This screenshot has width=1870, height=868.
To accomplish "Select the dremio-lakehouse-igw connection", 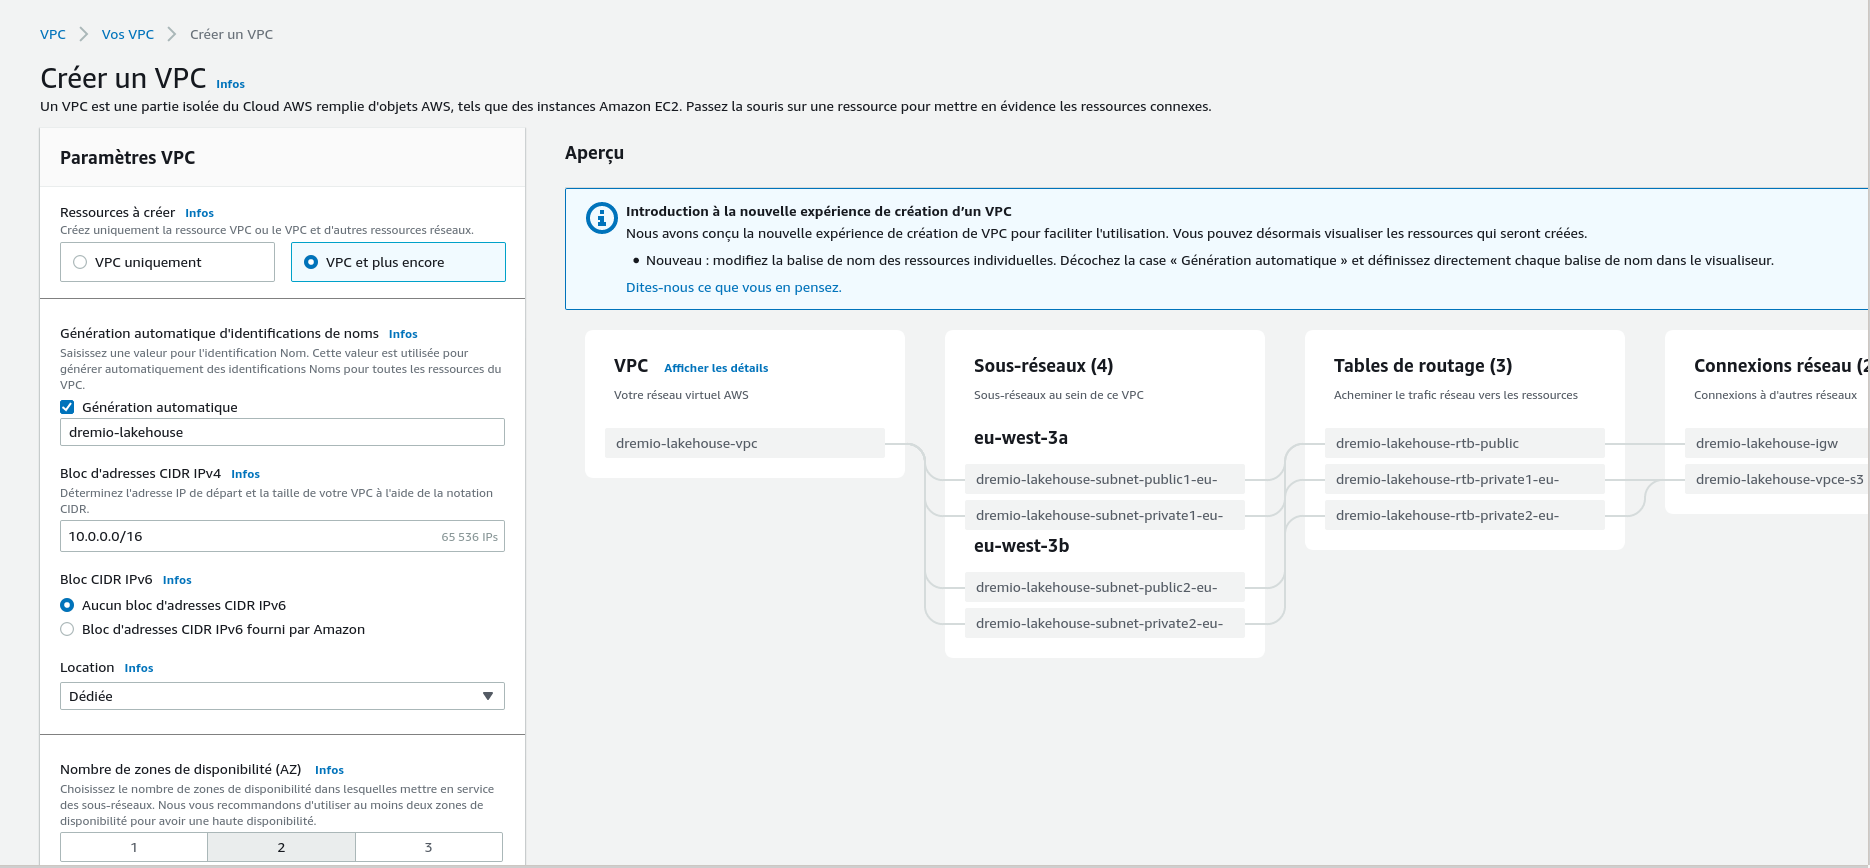I will tap(1776, 443).
